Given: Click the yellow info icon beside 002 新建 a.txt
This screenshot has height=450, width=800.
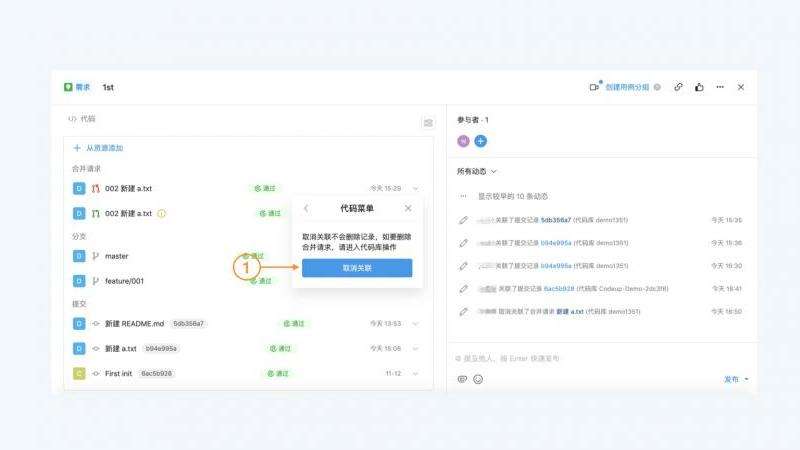Looking at the screenshot, I should (162, 213).
